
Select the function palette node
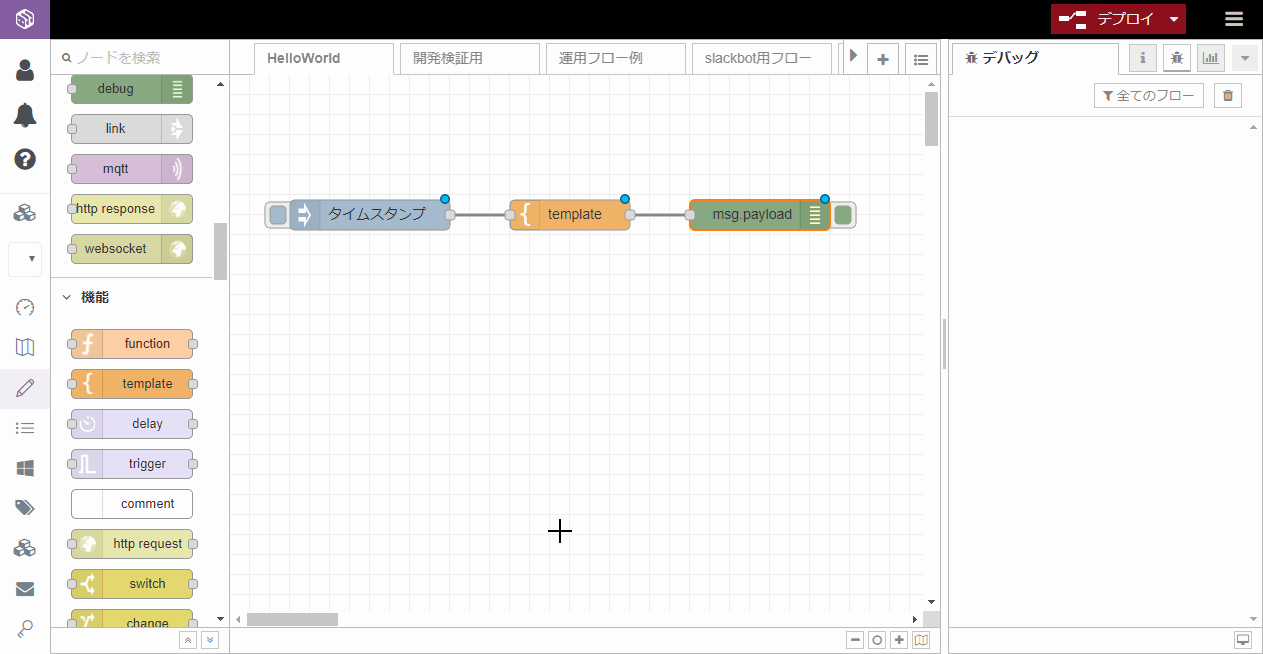coord(132,344)
